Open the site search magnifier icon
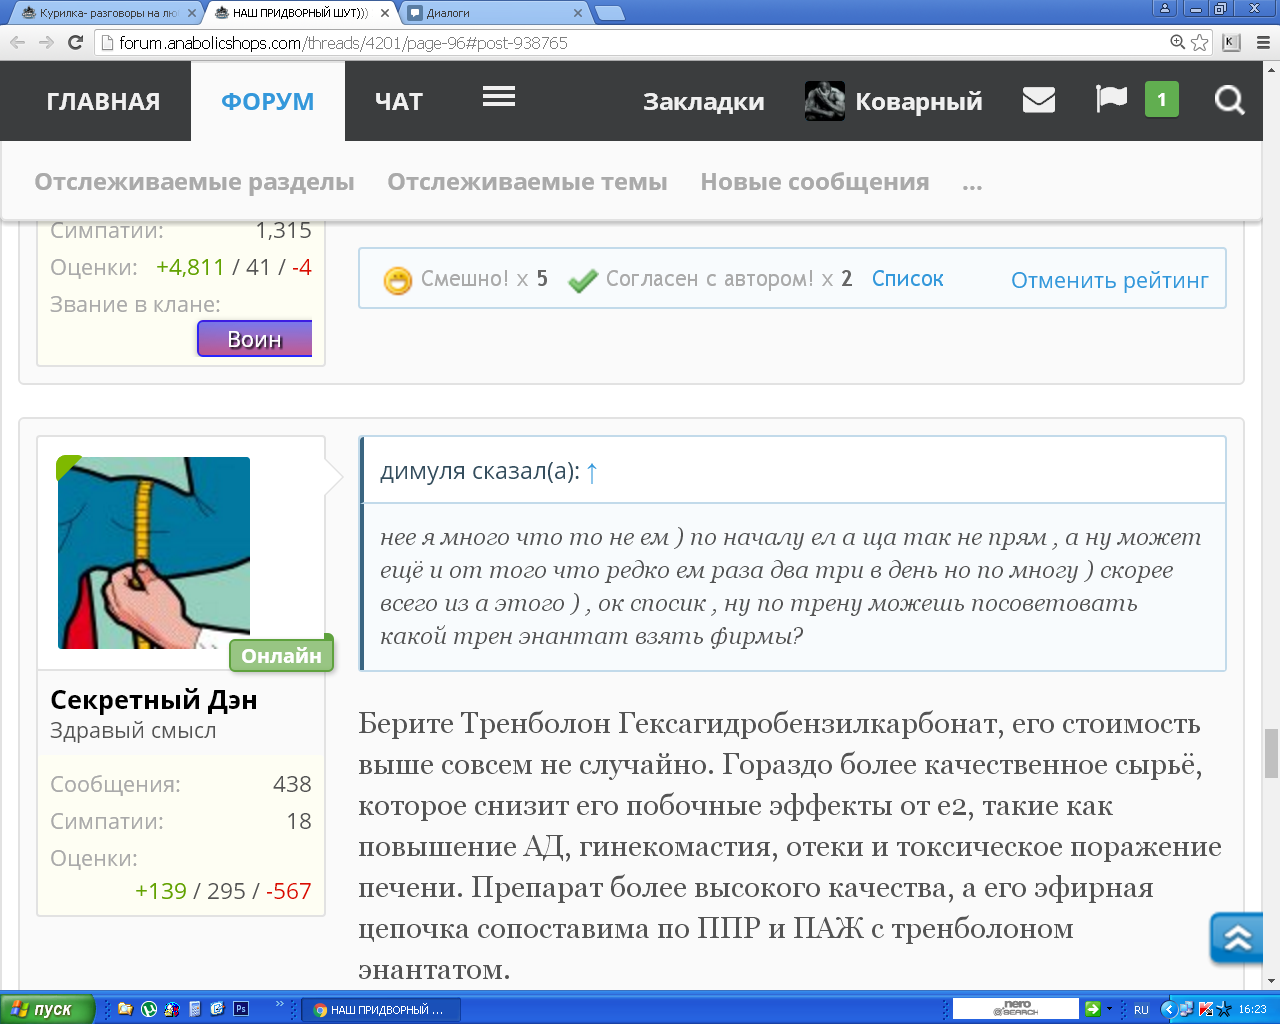 point(1229,100)
